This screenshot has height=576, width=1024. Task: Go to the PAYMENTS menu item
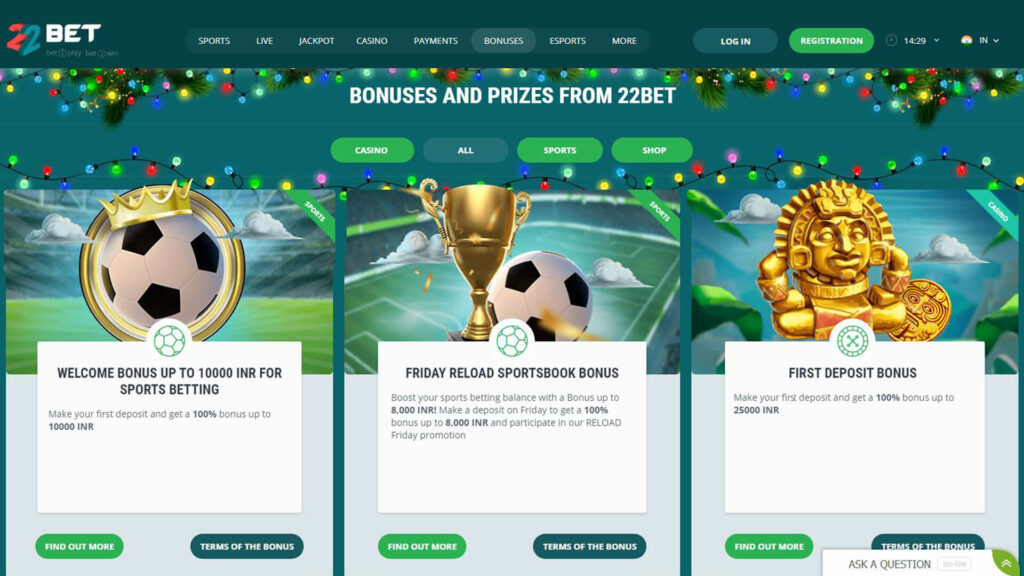coord(436,40)
